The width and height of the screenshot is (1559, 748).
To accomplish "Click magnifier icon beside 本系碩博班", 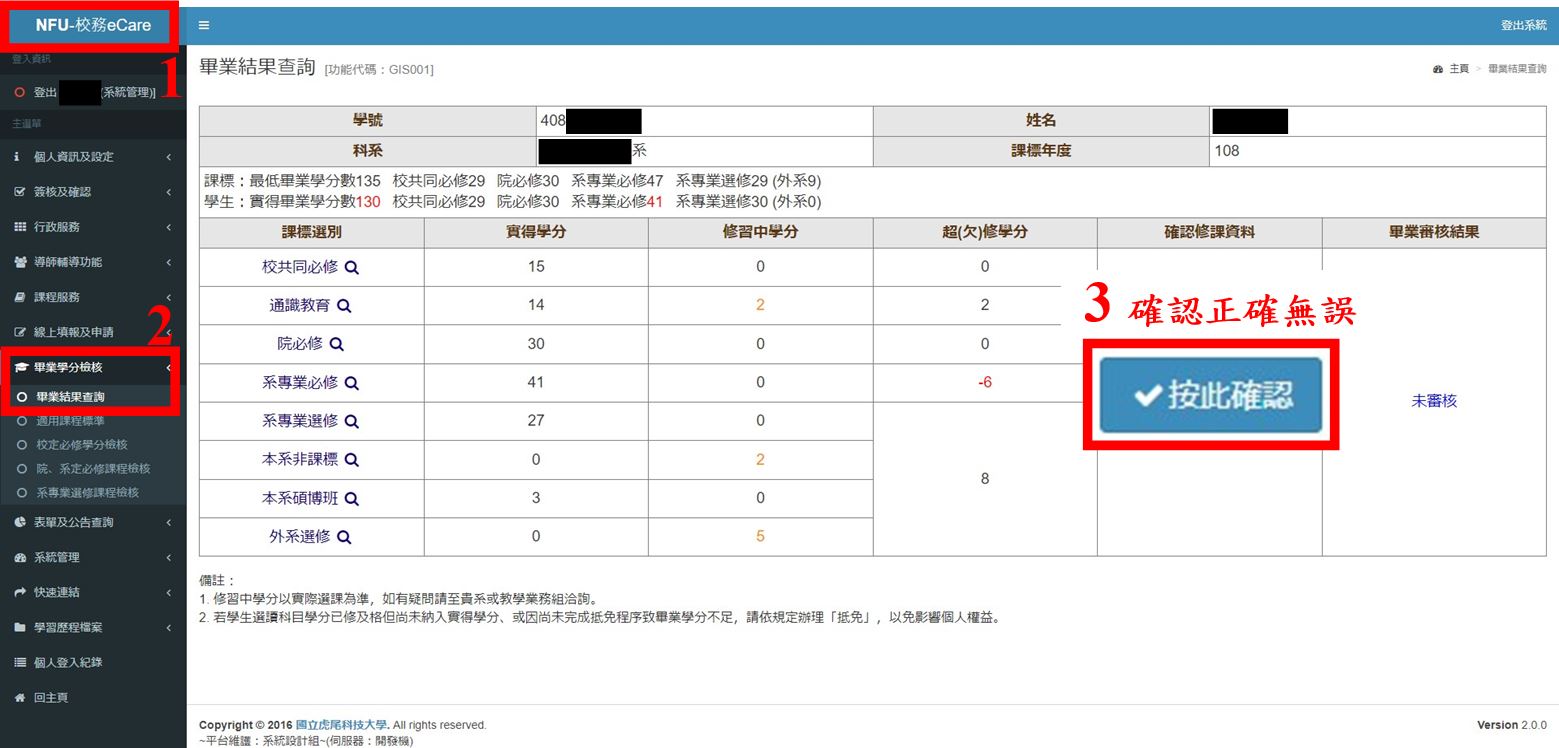I will click(352, 498).
